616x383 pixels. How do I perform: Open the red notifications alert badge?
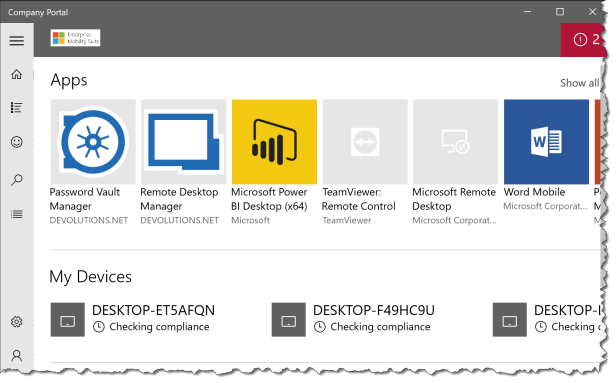click(x=583, y=40)
